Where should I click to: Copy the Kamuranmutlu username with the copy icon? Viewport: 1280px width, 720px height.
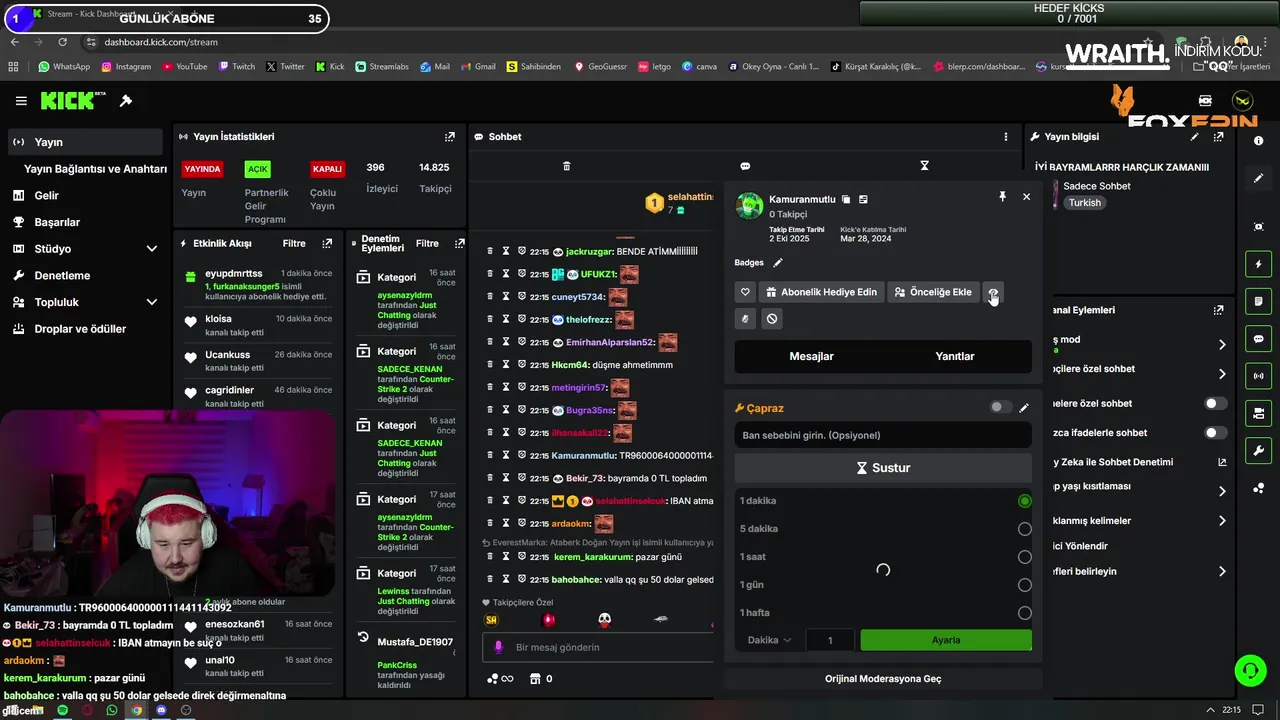(x=846, y=200)
